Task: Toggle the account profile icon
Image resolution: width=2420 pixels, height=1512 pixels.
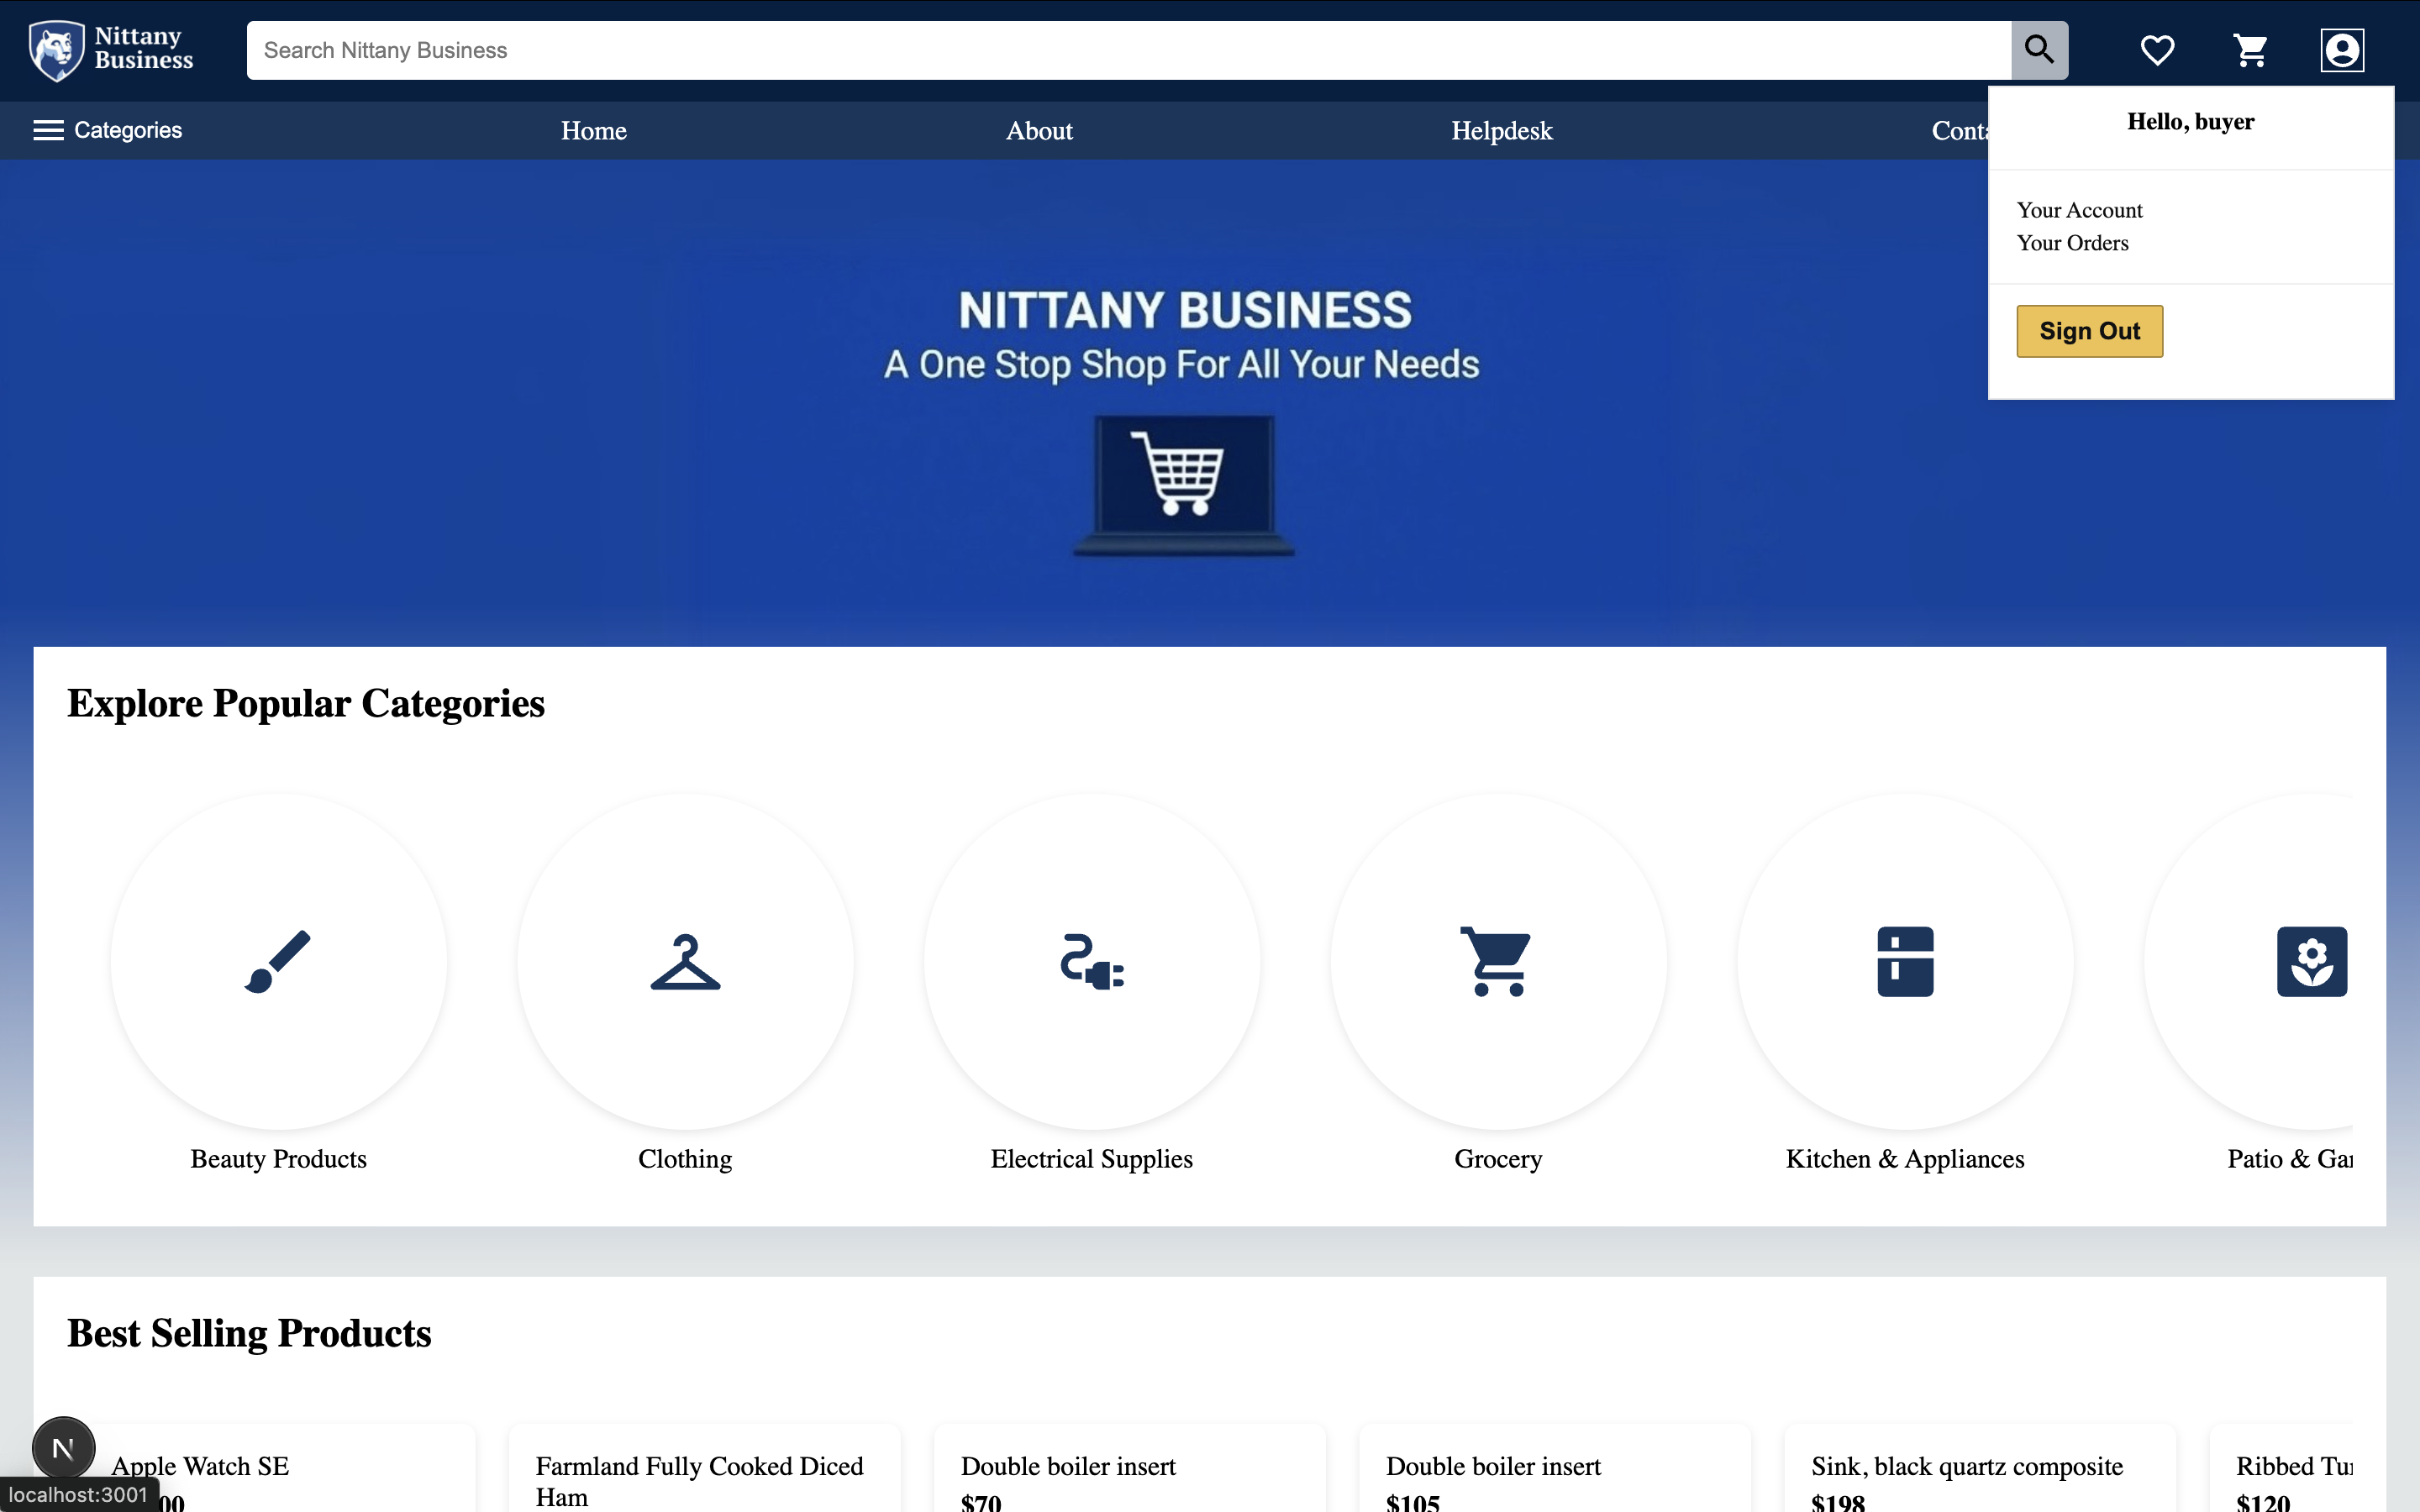Action: click(x=2341, y=50)
